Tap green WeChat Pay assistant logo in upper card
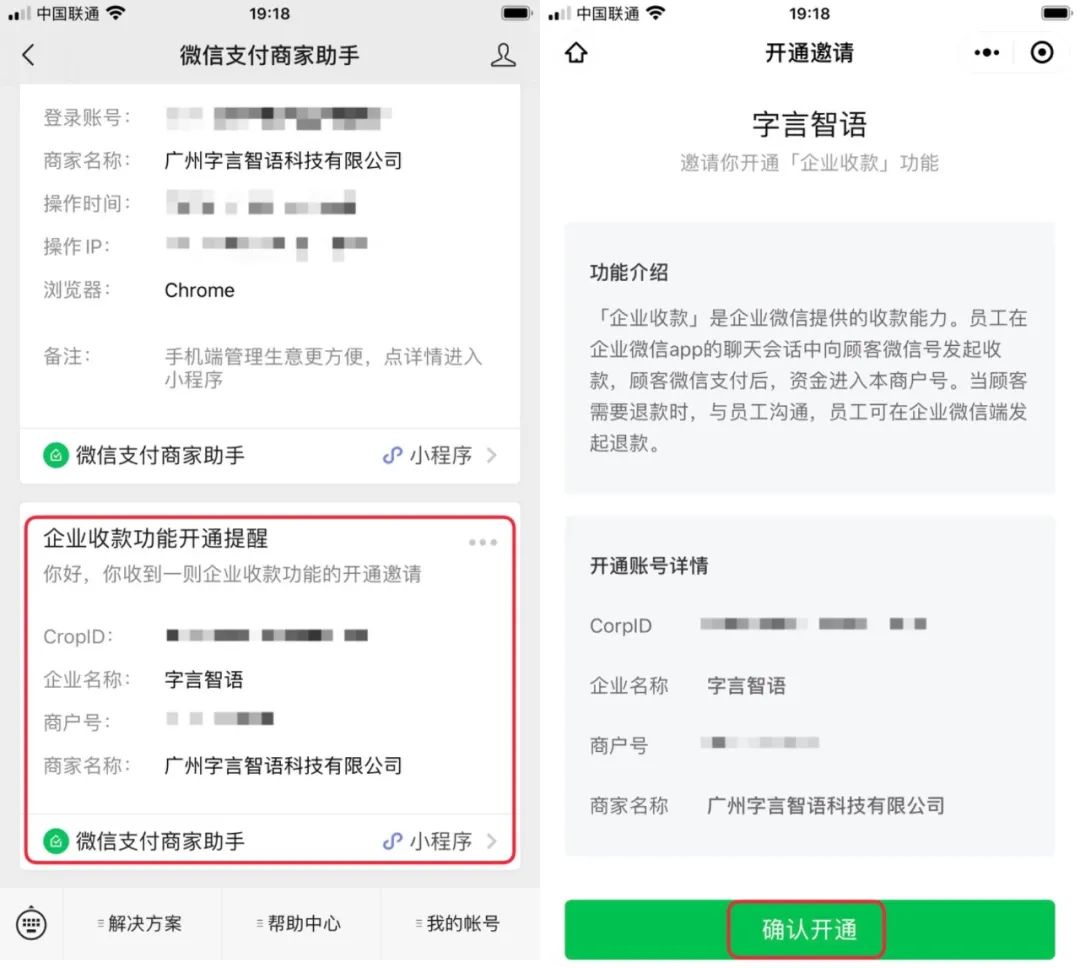This screenshot has width=1080, height=968. coord(56,455)
